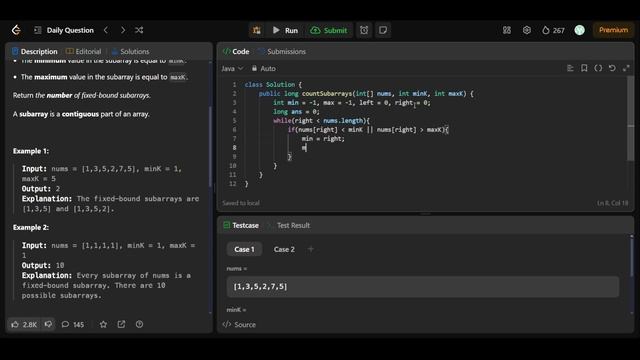Select the Testcase tab
640x360 pixels.
tap(241, 225)
